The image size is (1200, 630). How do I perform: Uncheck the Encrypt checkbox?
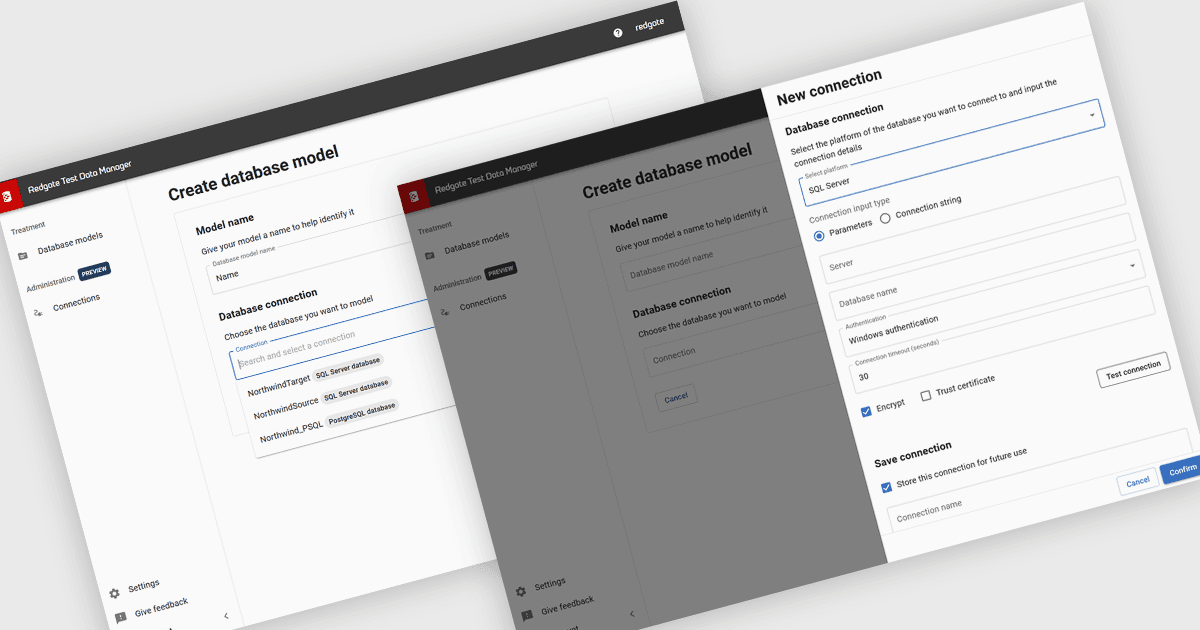[867, 411]
